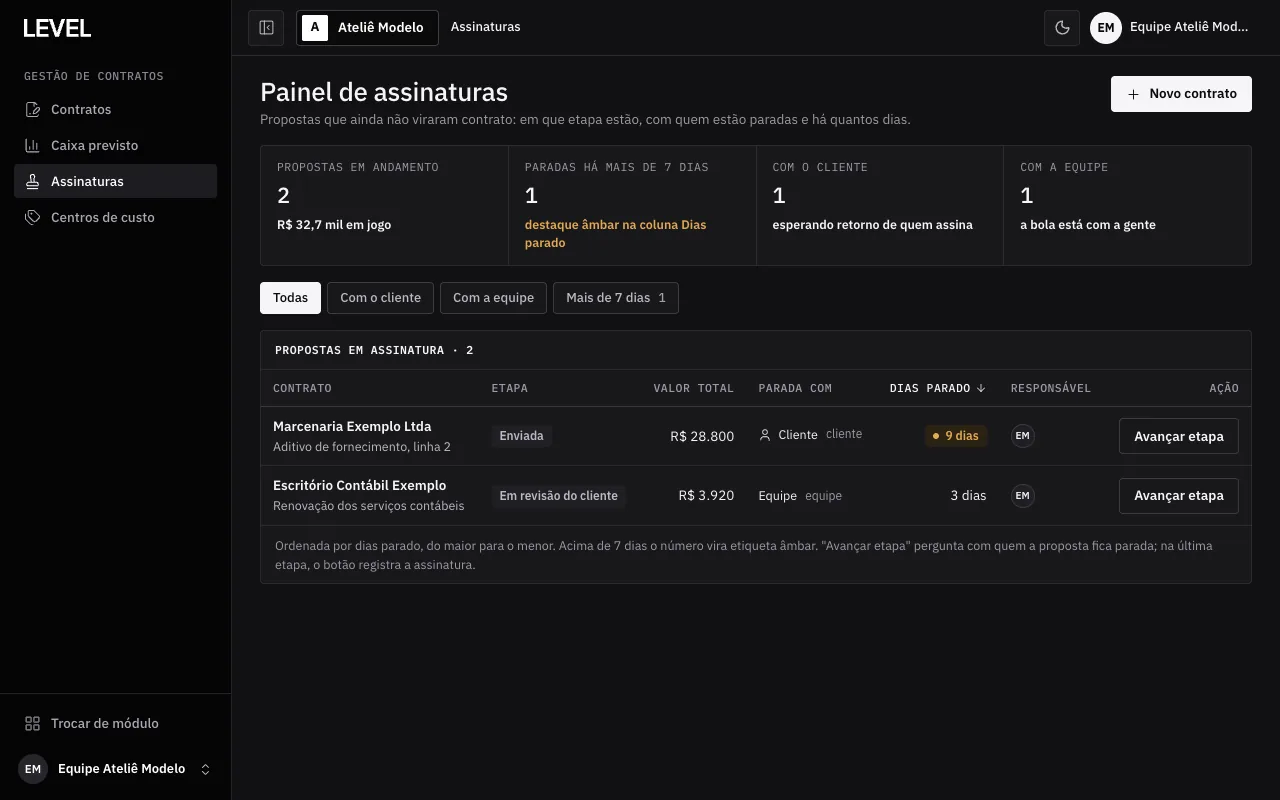Click the Caixa previsto chart icon
This screenshot has height=800, width=1280.
pyautogui.click(x=33, y=145)
